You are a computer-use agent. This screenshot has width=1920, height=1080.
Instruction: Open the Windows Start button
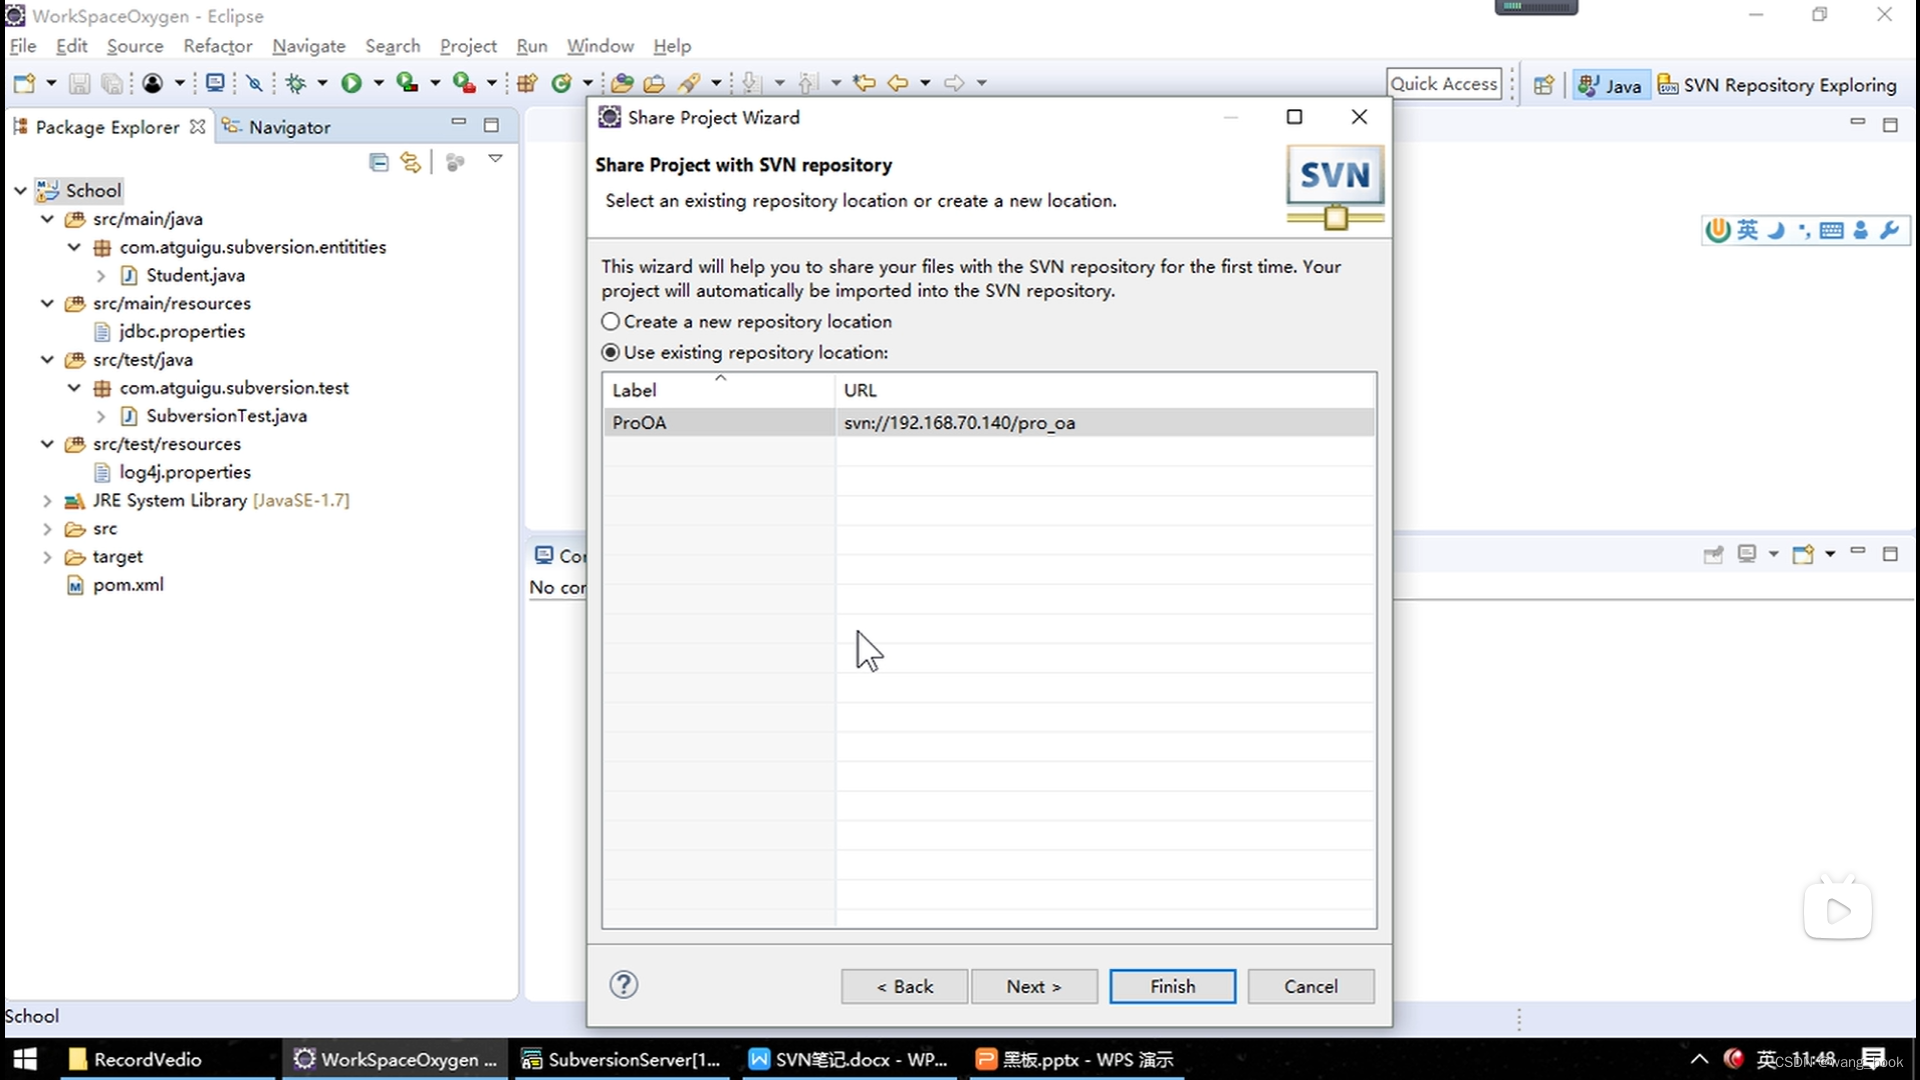click(24, 1059)
